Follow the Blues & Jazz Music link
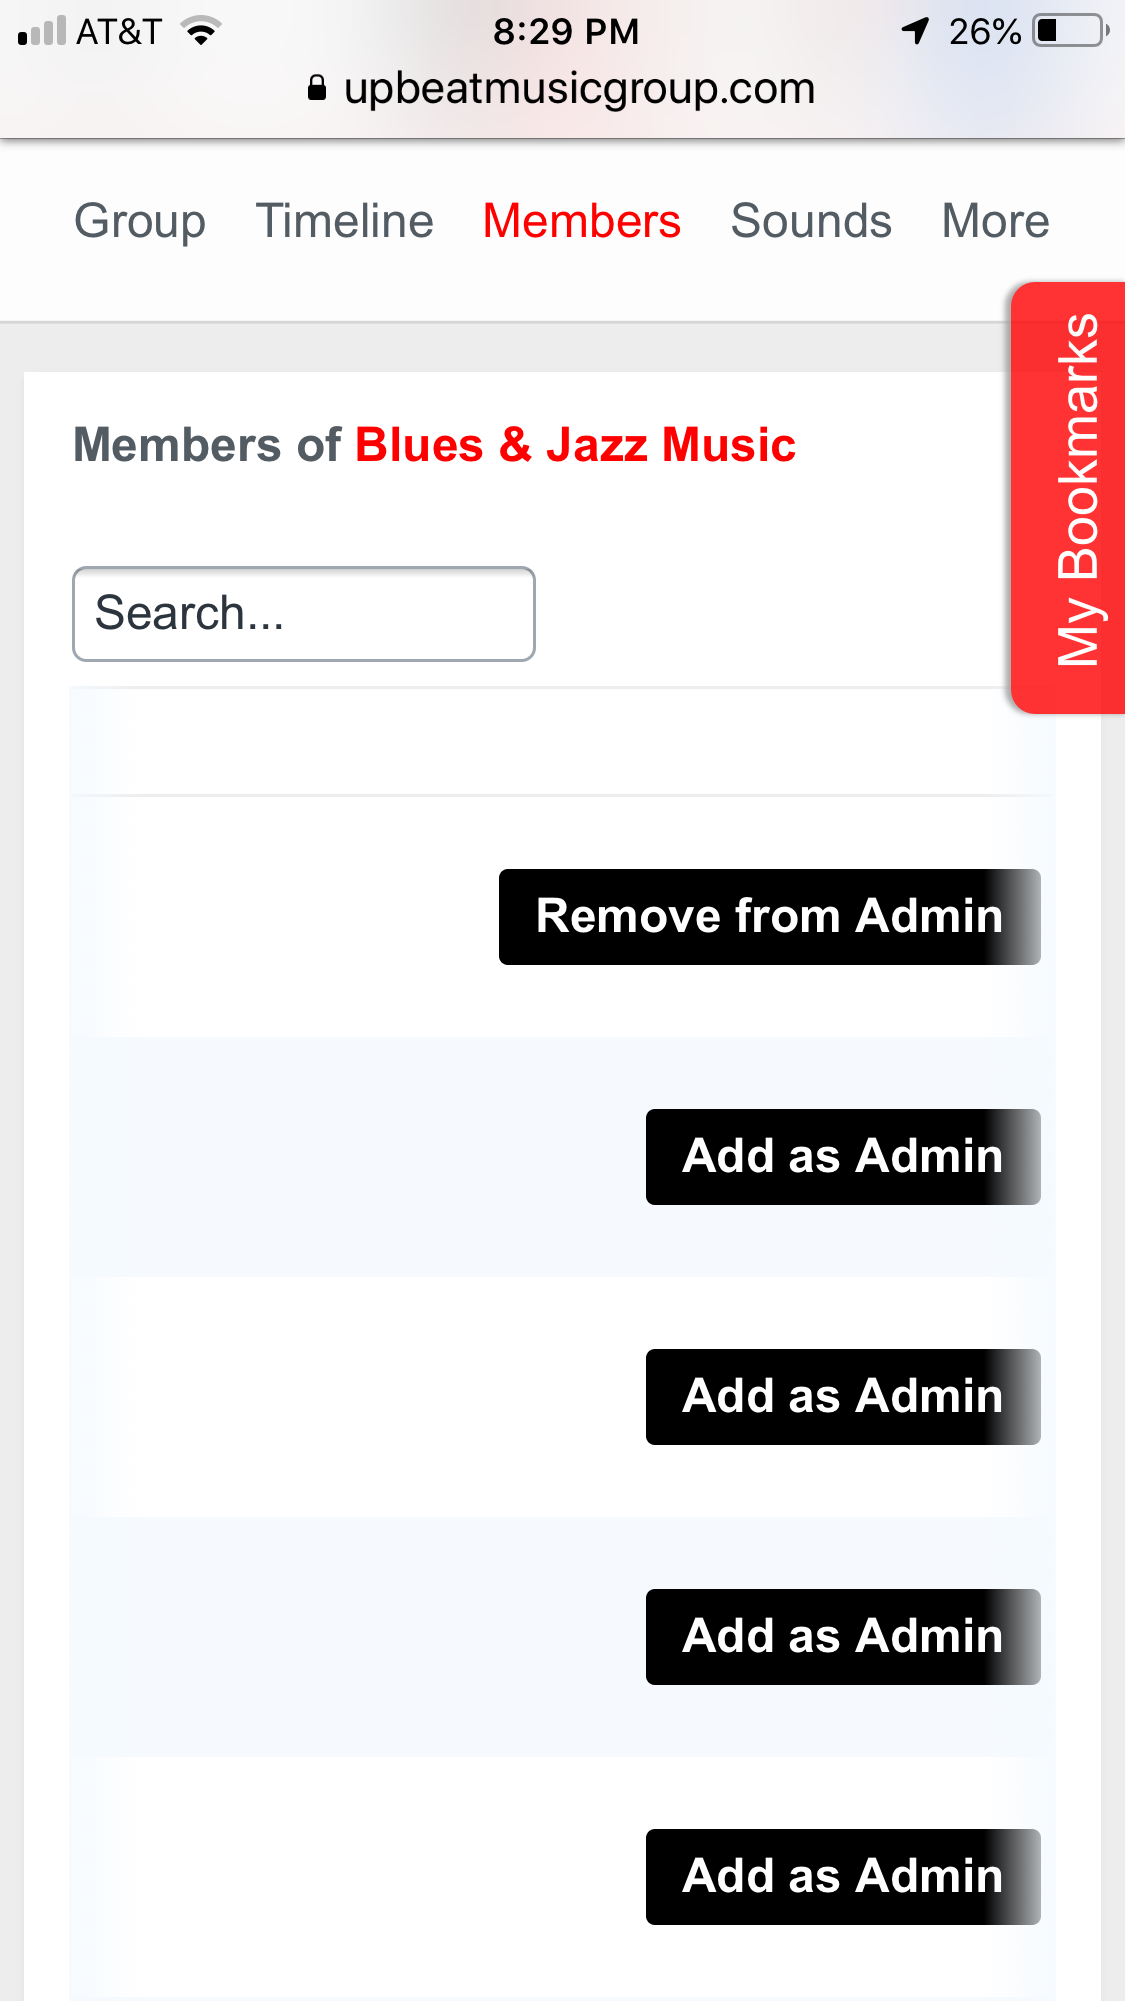The height and width of the screenshot is (2001, 1125). [575, 445]
